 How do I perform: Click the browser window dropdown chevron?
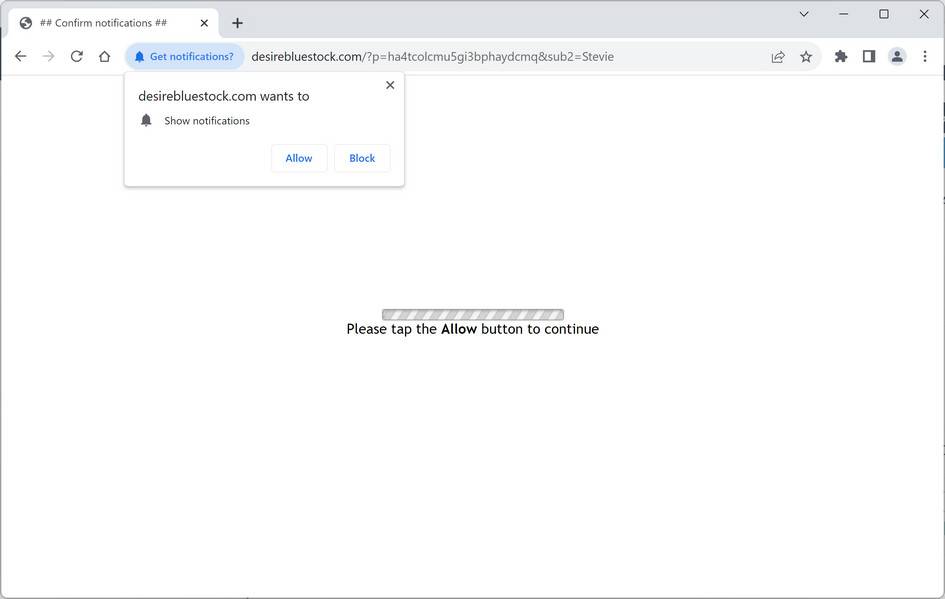pyautogui.click(x=803, y=14)
